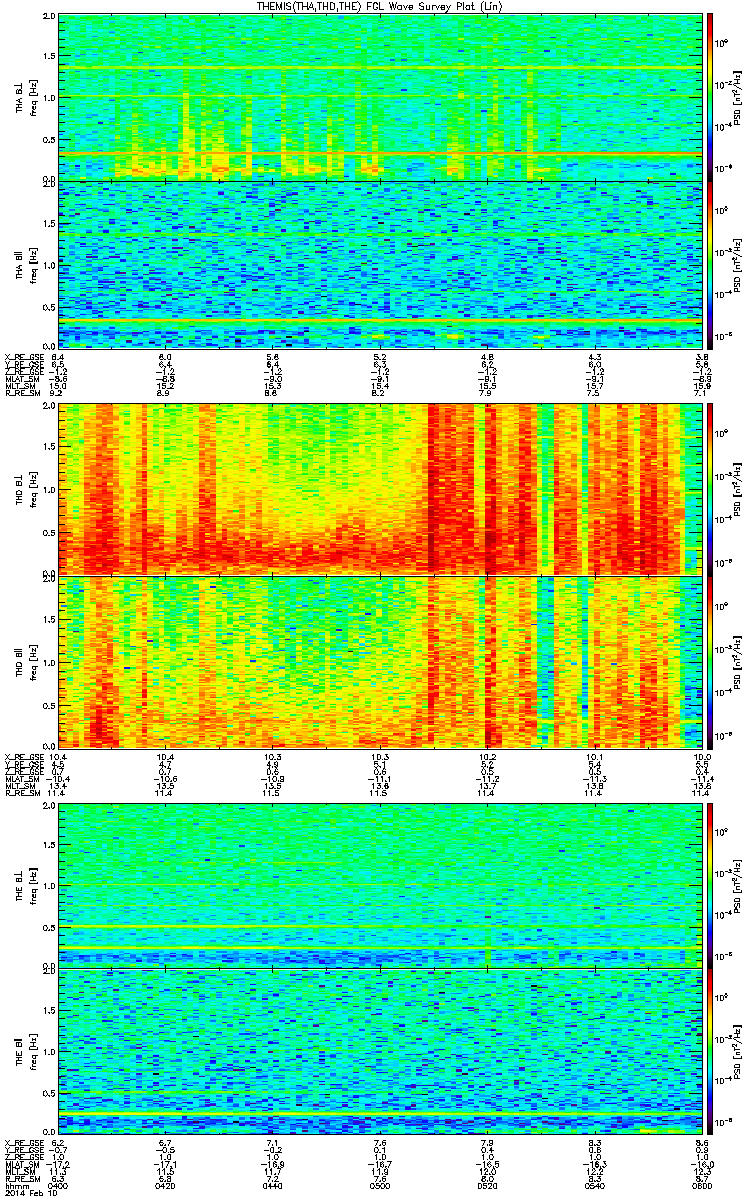Click the 0600 time tick label
This screenshot has width=750, height=1200.
click(x=702, y=1184)
